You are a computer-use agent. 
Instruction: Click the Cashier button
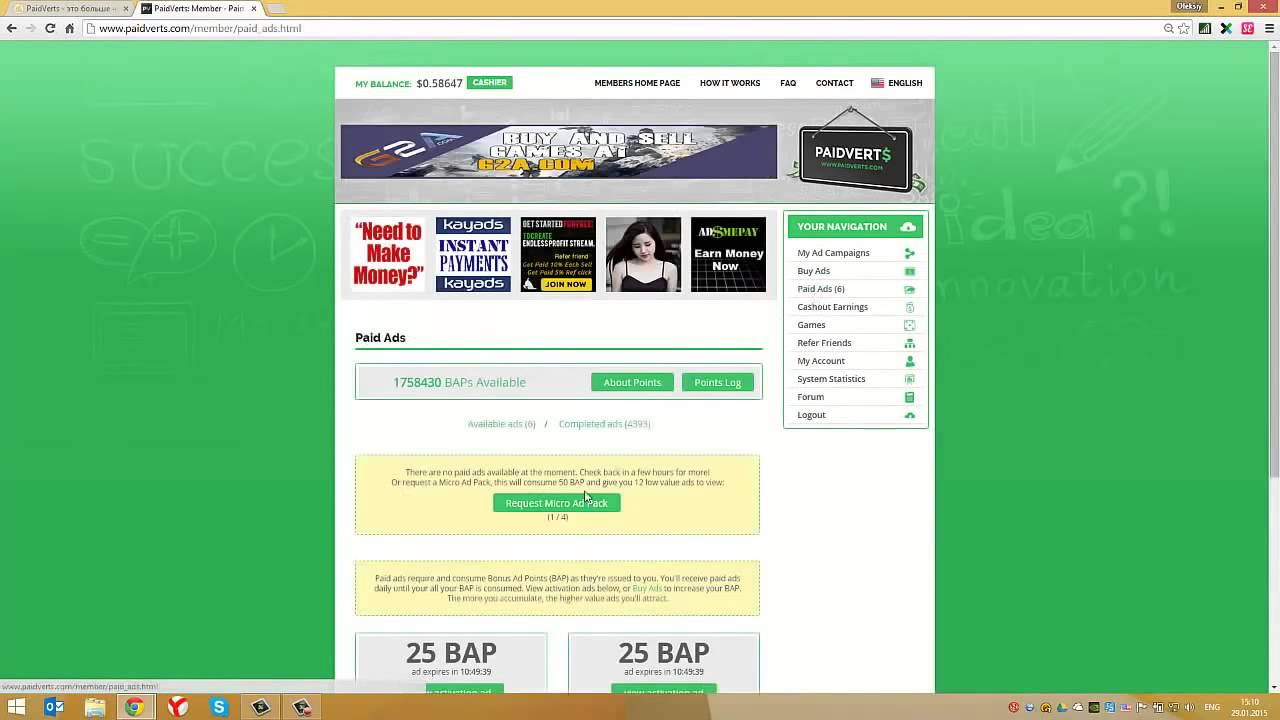click(x=489, y=83)
